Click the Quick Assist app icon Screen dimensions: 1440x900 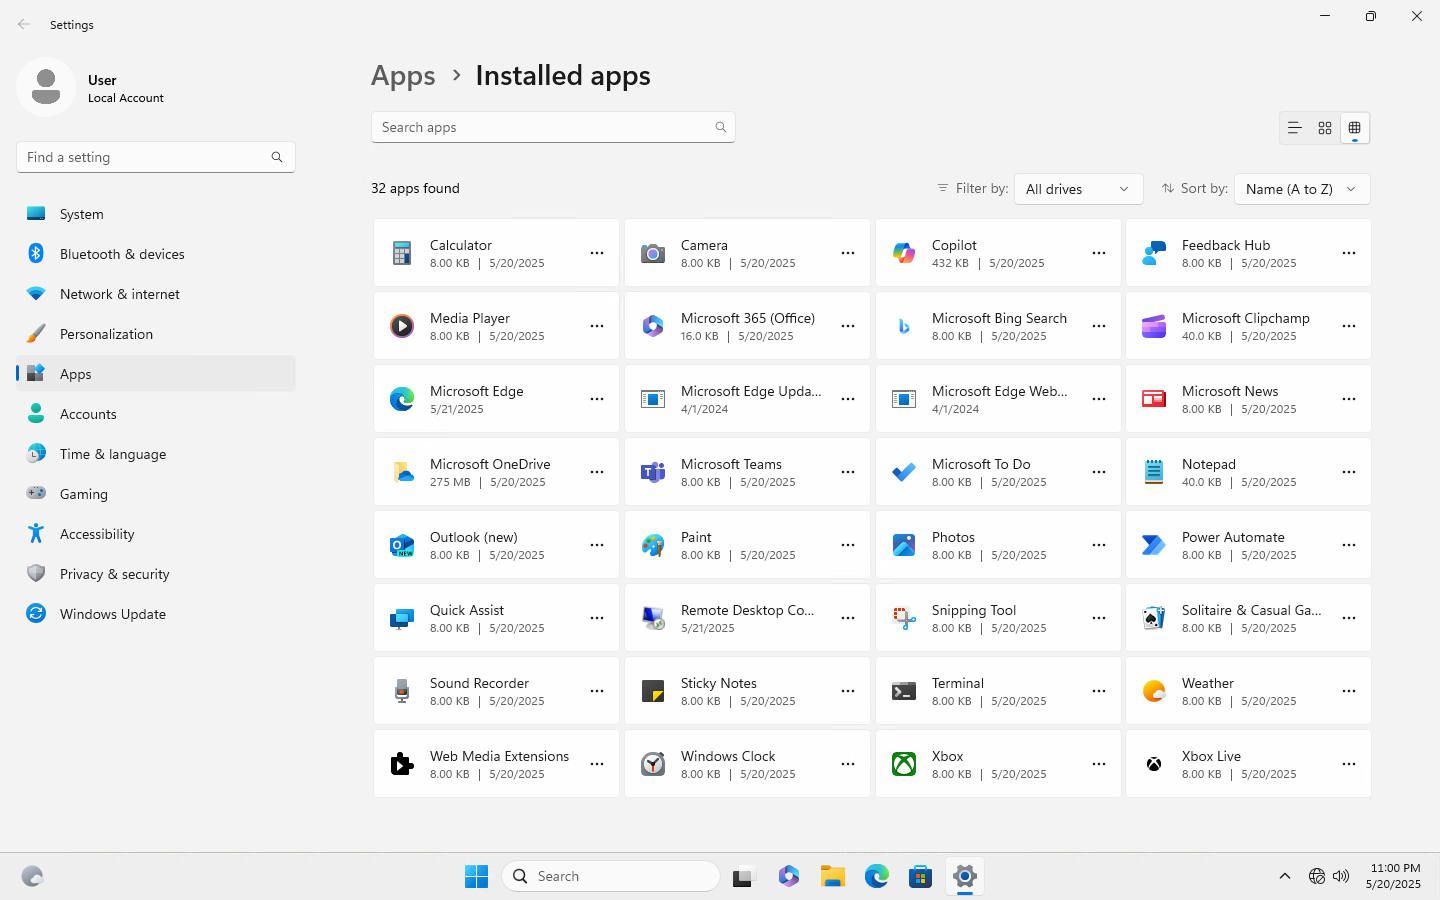tap(402, 618)
